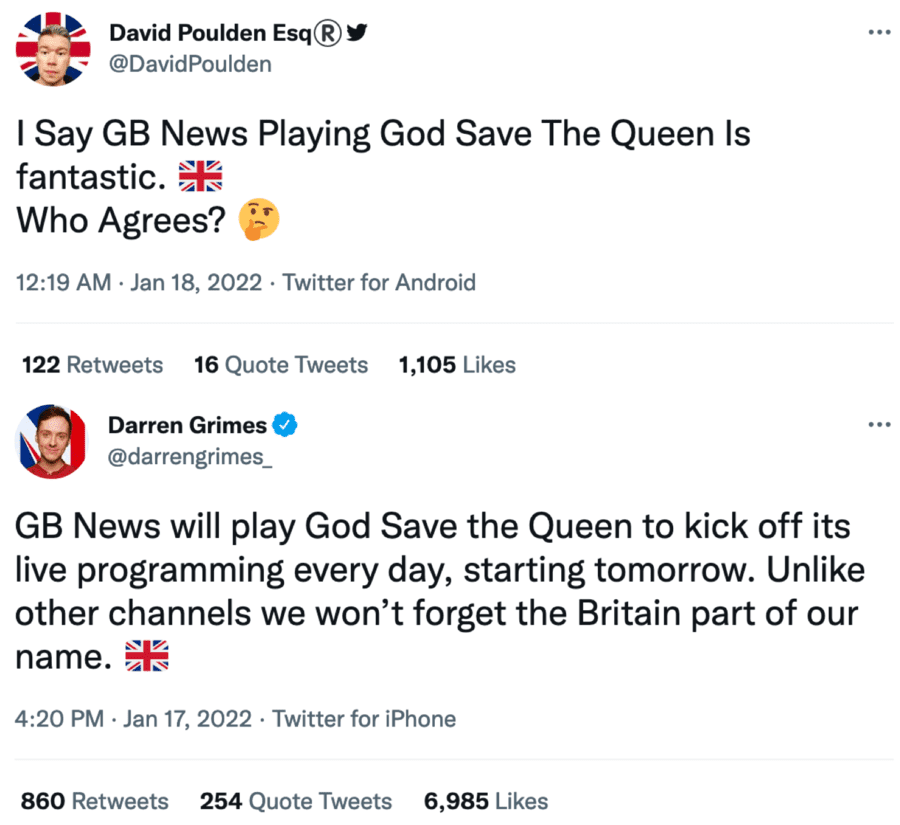Click the Darren Grimes display name
The image size is (900, 825).
pos(187,425)
